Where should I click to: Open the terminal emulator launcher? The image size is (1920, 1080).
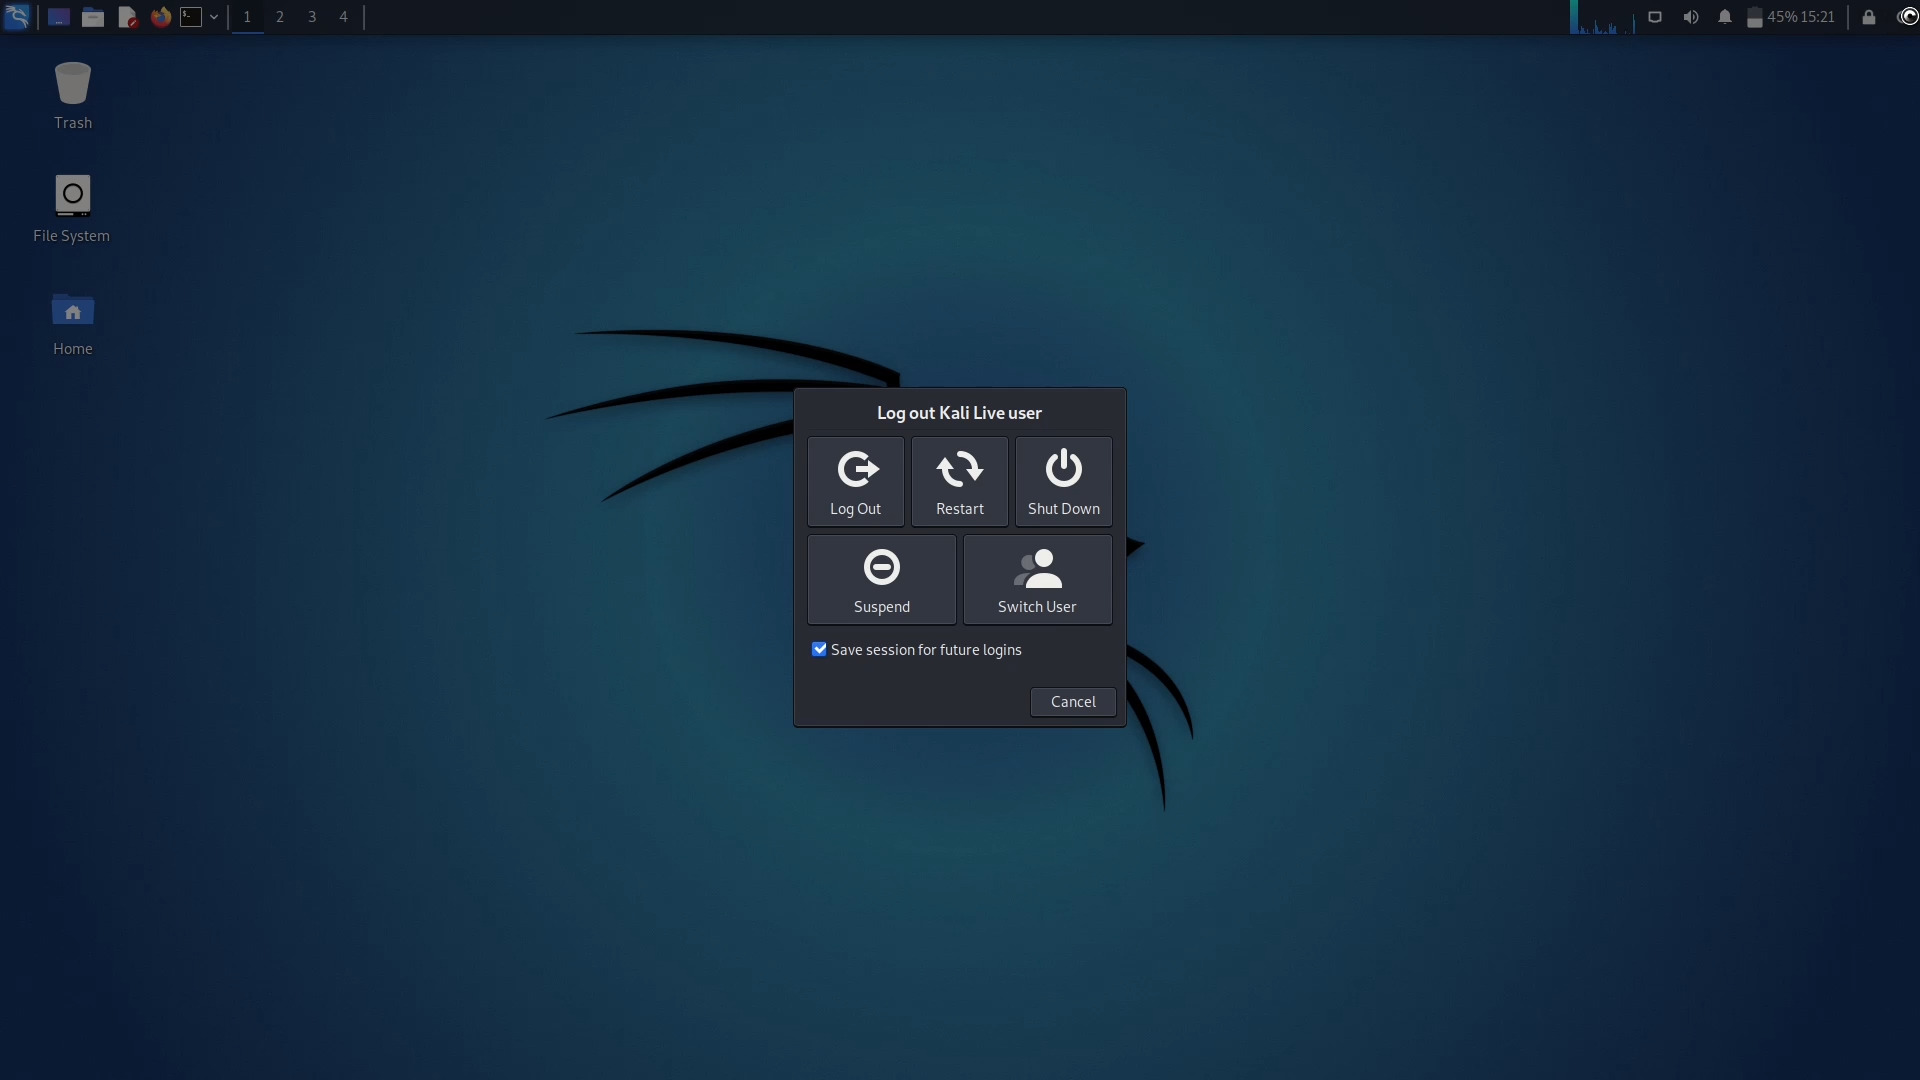tap(191, 17)
